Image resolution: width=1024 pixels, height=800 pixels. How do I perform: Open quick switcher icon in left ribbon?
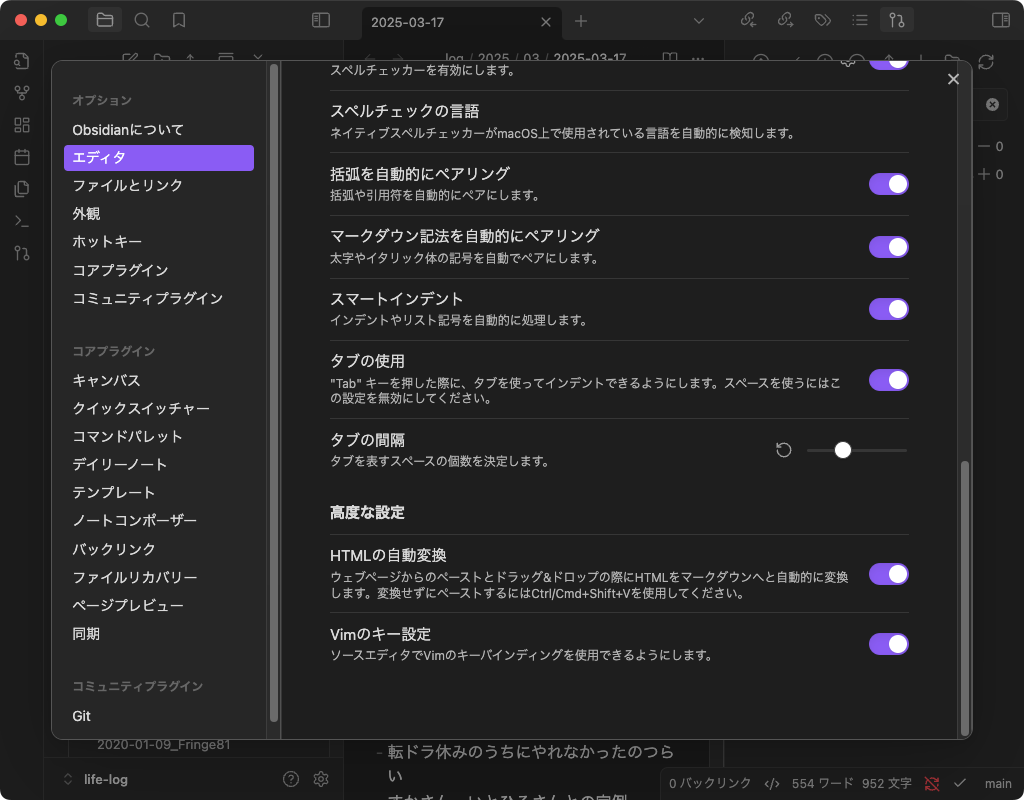pyautogui.click(x=22, y=61)
